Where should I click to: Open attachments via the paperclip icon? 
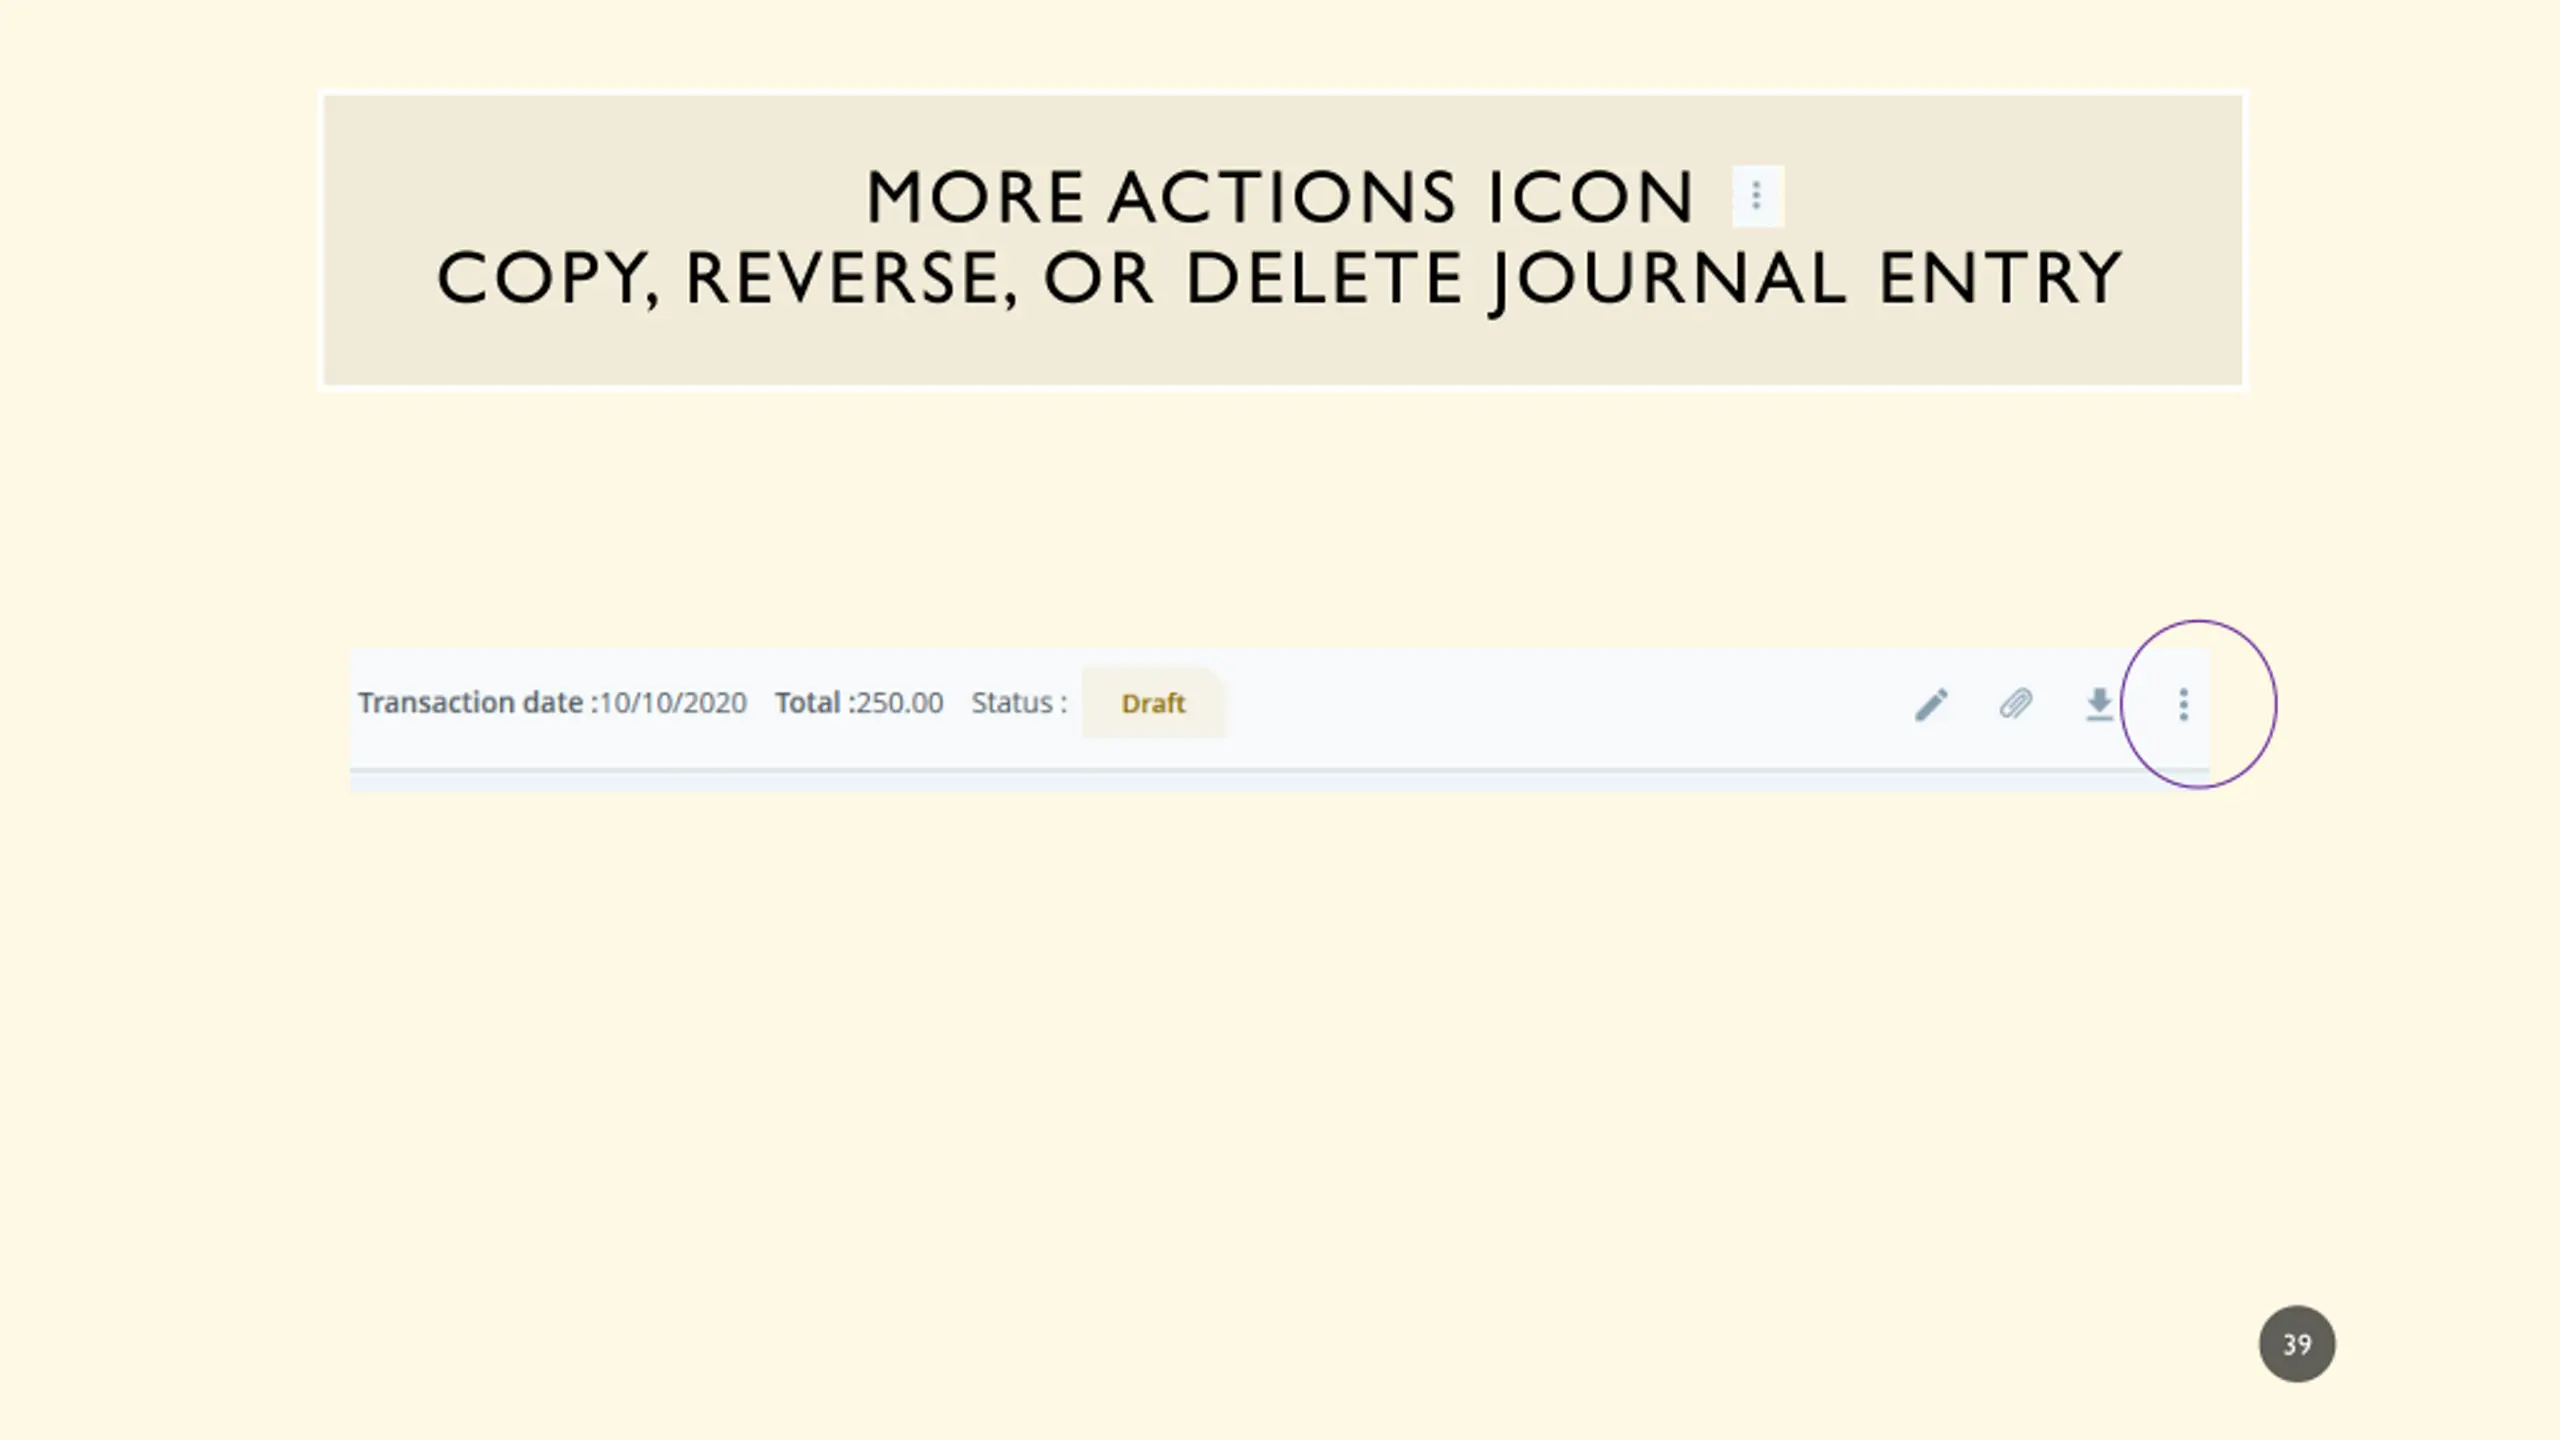[2015, 704]
